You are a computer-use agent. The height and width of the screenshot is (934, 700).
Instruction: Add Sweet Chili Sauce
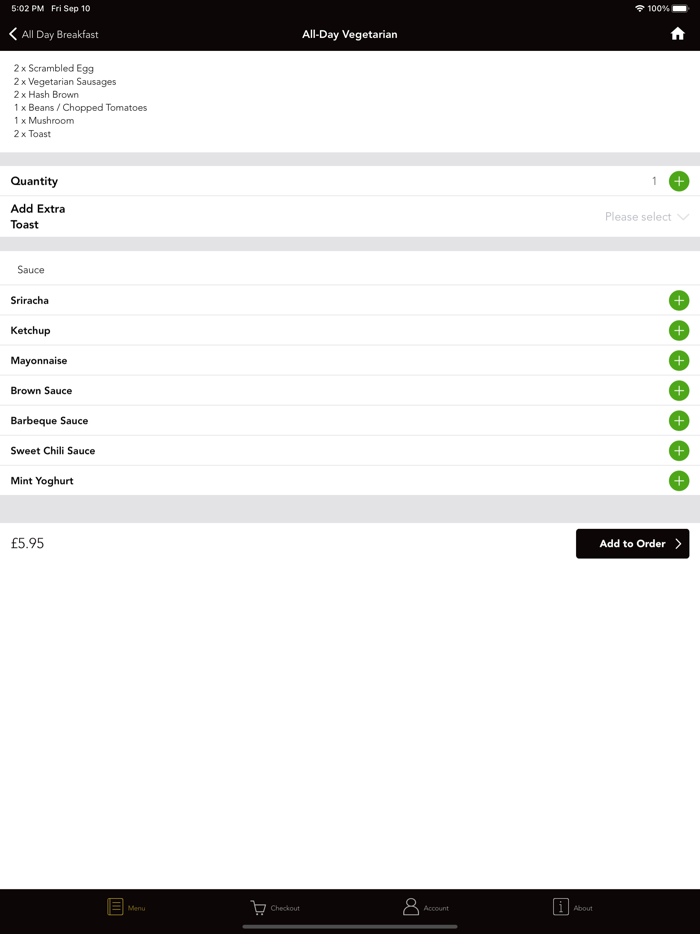[x=679, y=450]
